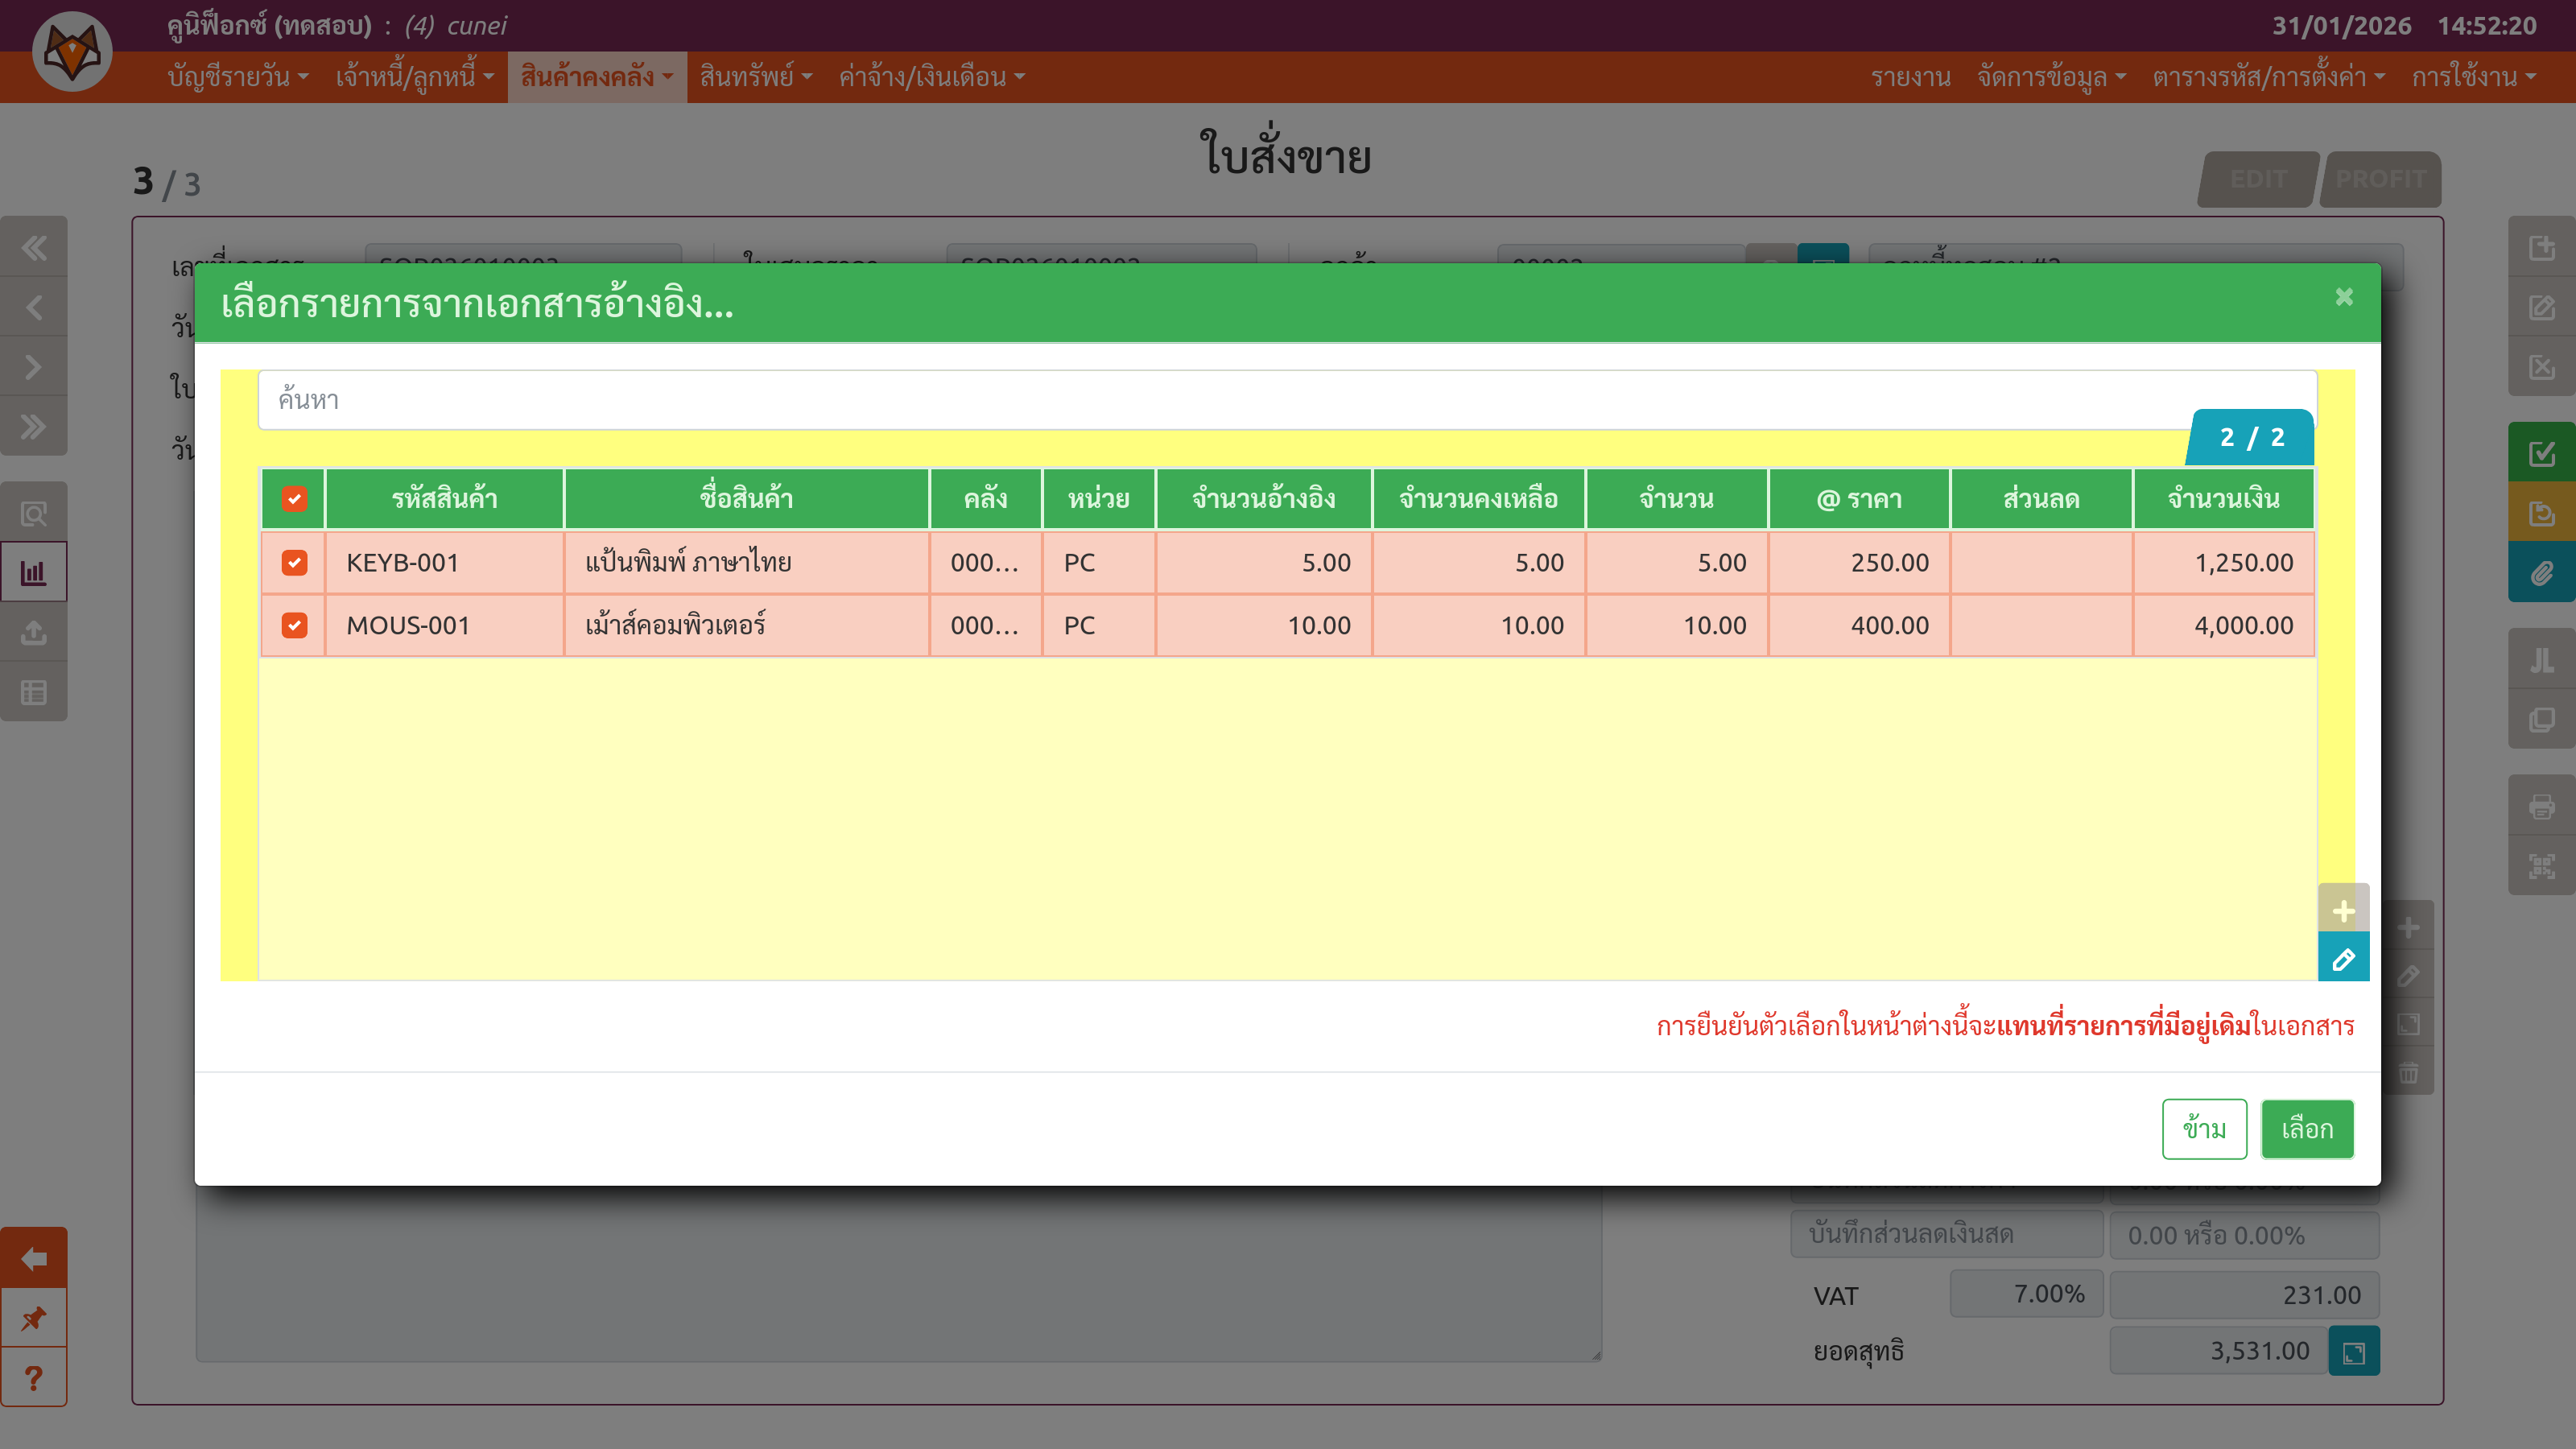Click the blue pencil edit icon in dialog

point(2343,960)
